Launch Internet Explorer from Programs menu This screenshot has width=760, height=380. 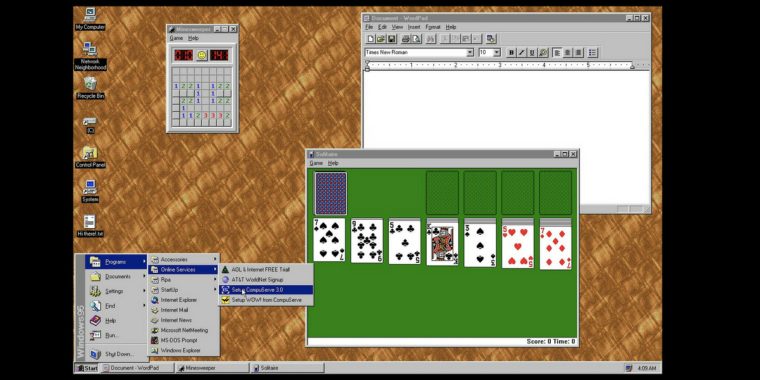point(183,300)
